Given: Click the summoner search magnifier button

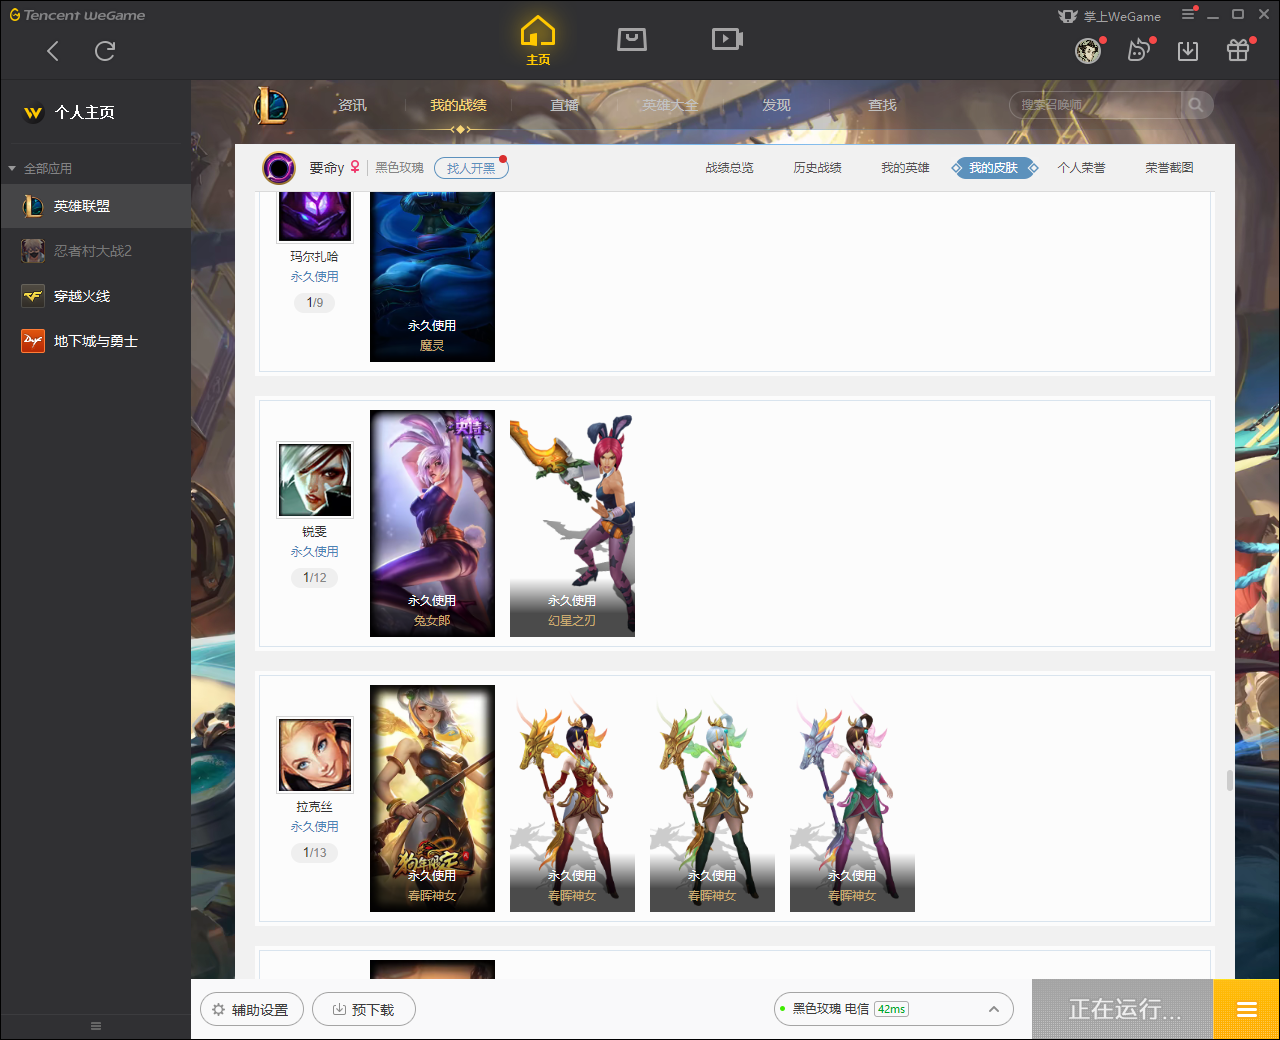Looking at the screenshot, I should [1196, 105].
